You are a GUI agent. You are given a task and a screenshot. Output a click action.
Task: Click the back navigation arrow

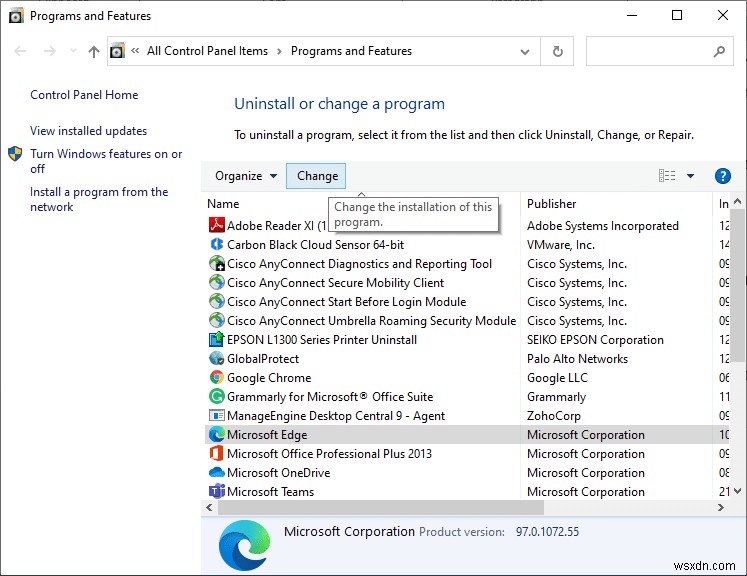tap(20, 51)
